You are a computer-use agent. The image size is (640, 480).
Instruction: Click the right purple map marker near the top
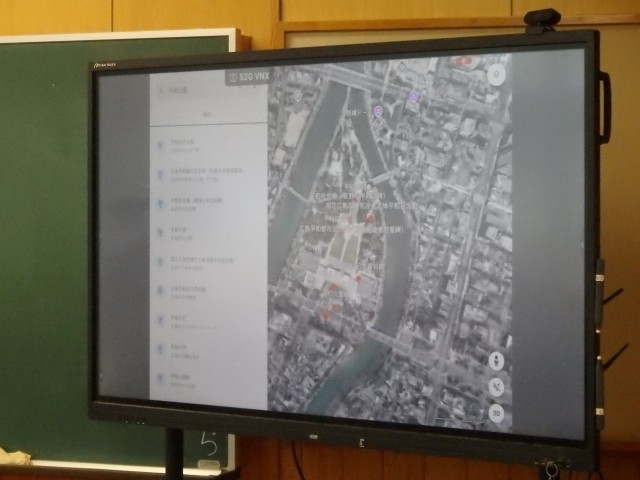[413, 98]
